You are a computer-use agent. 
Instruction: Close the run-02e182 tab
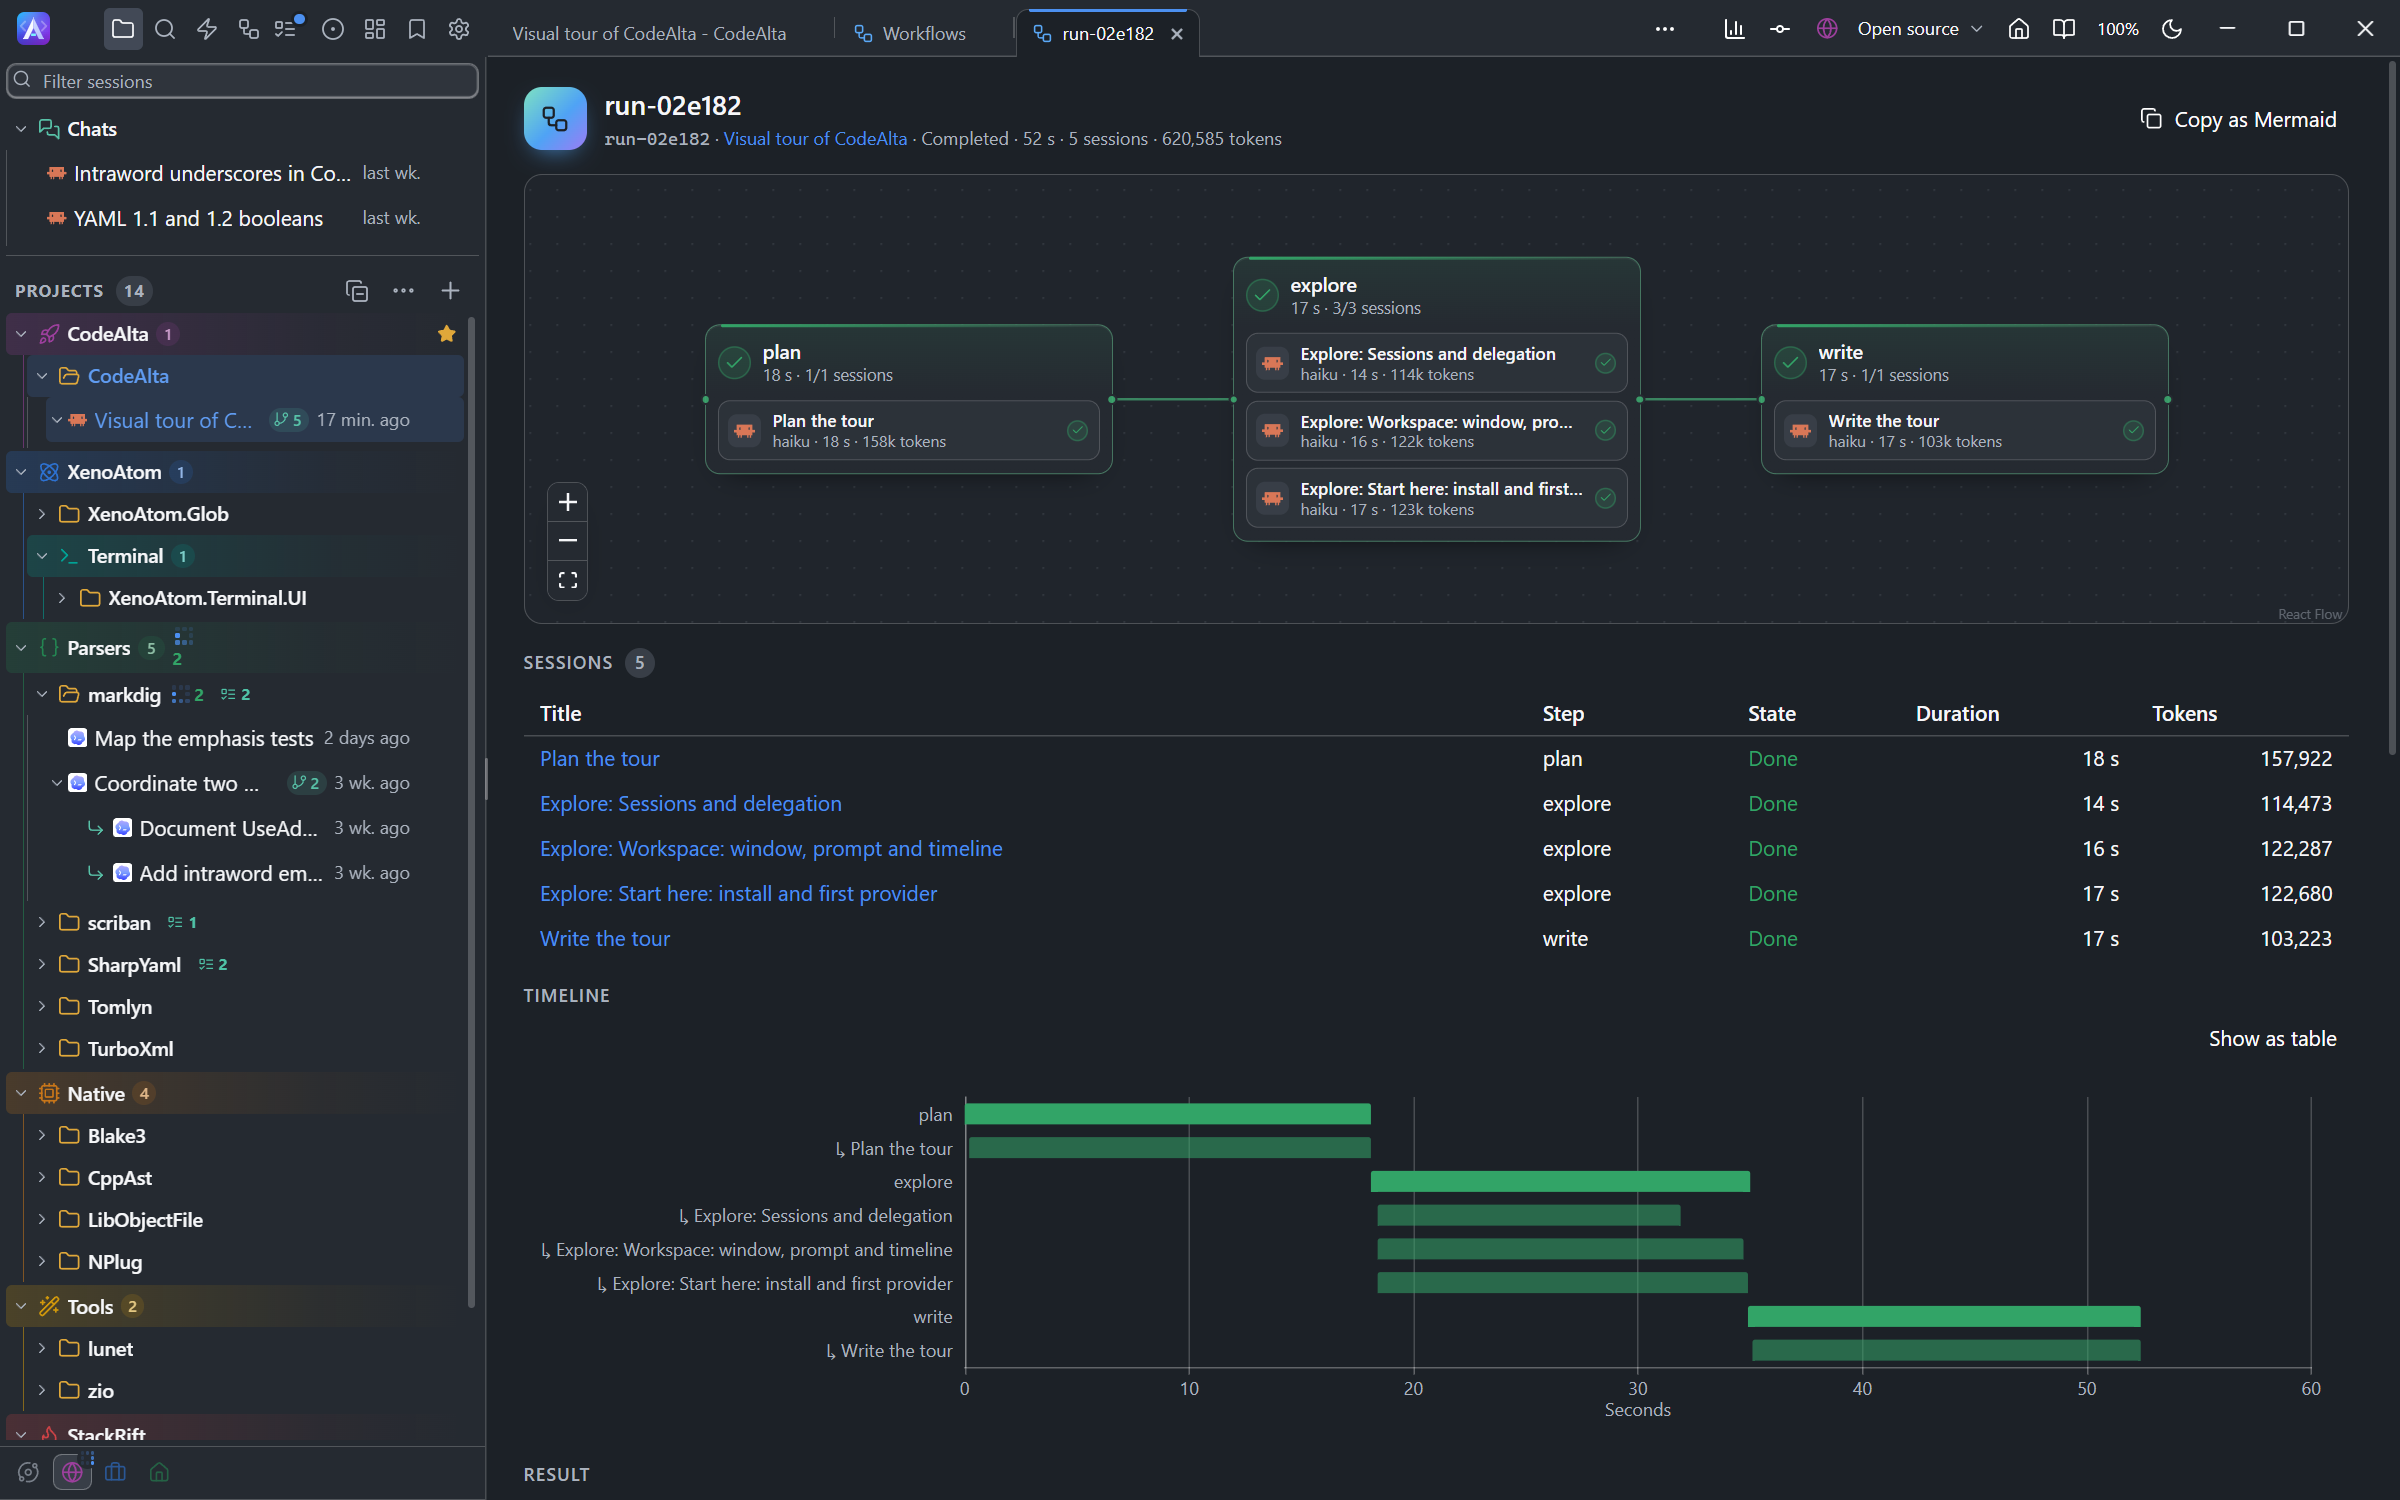tap(1177, 34)
